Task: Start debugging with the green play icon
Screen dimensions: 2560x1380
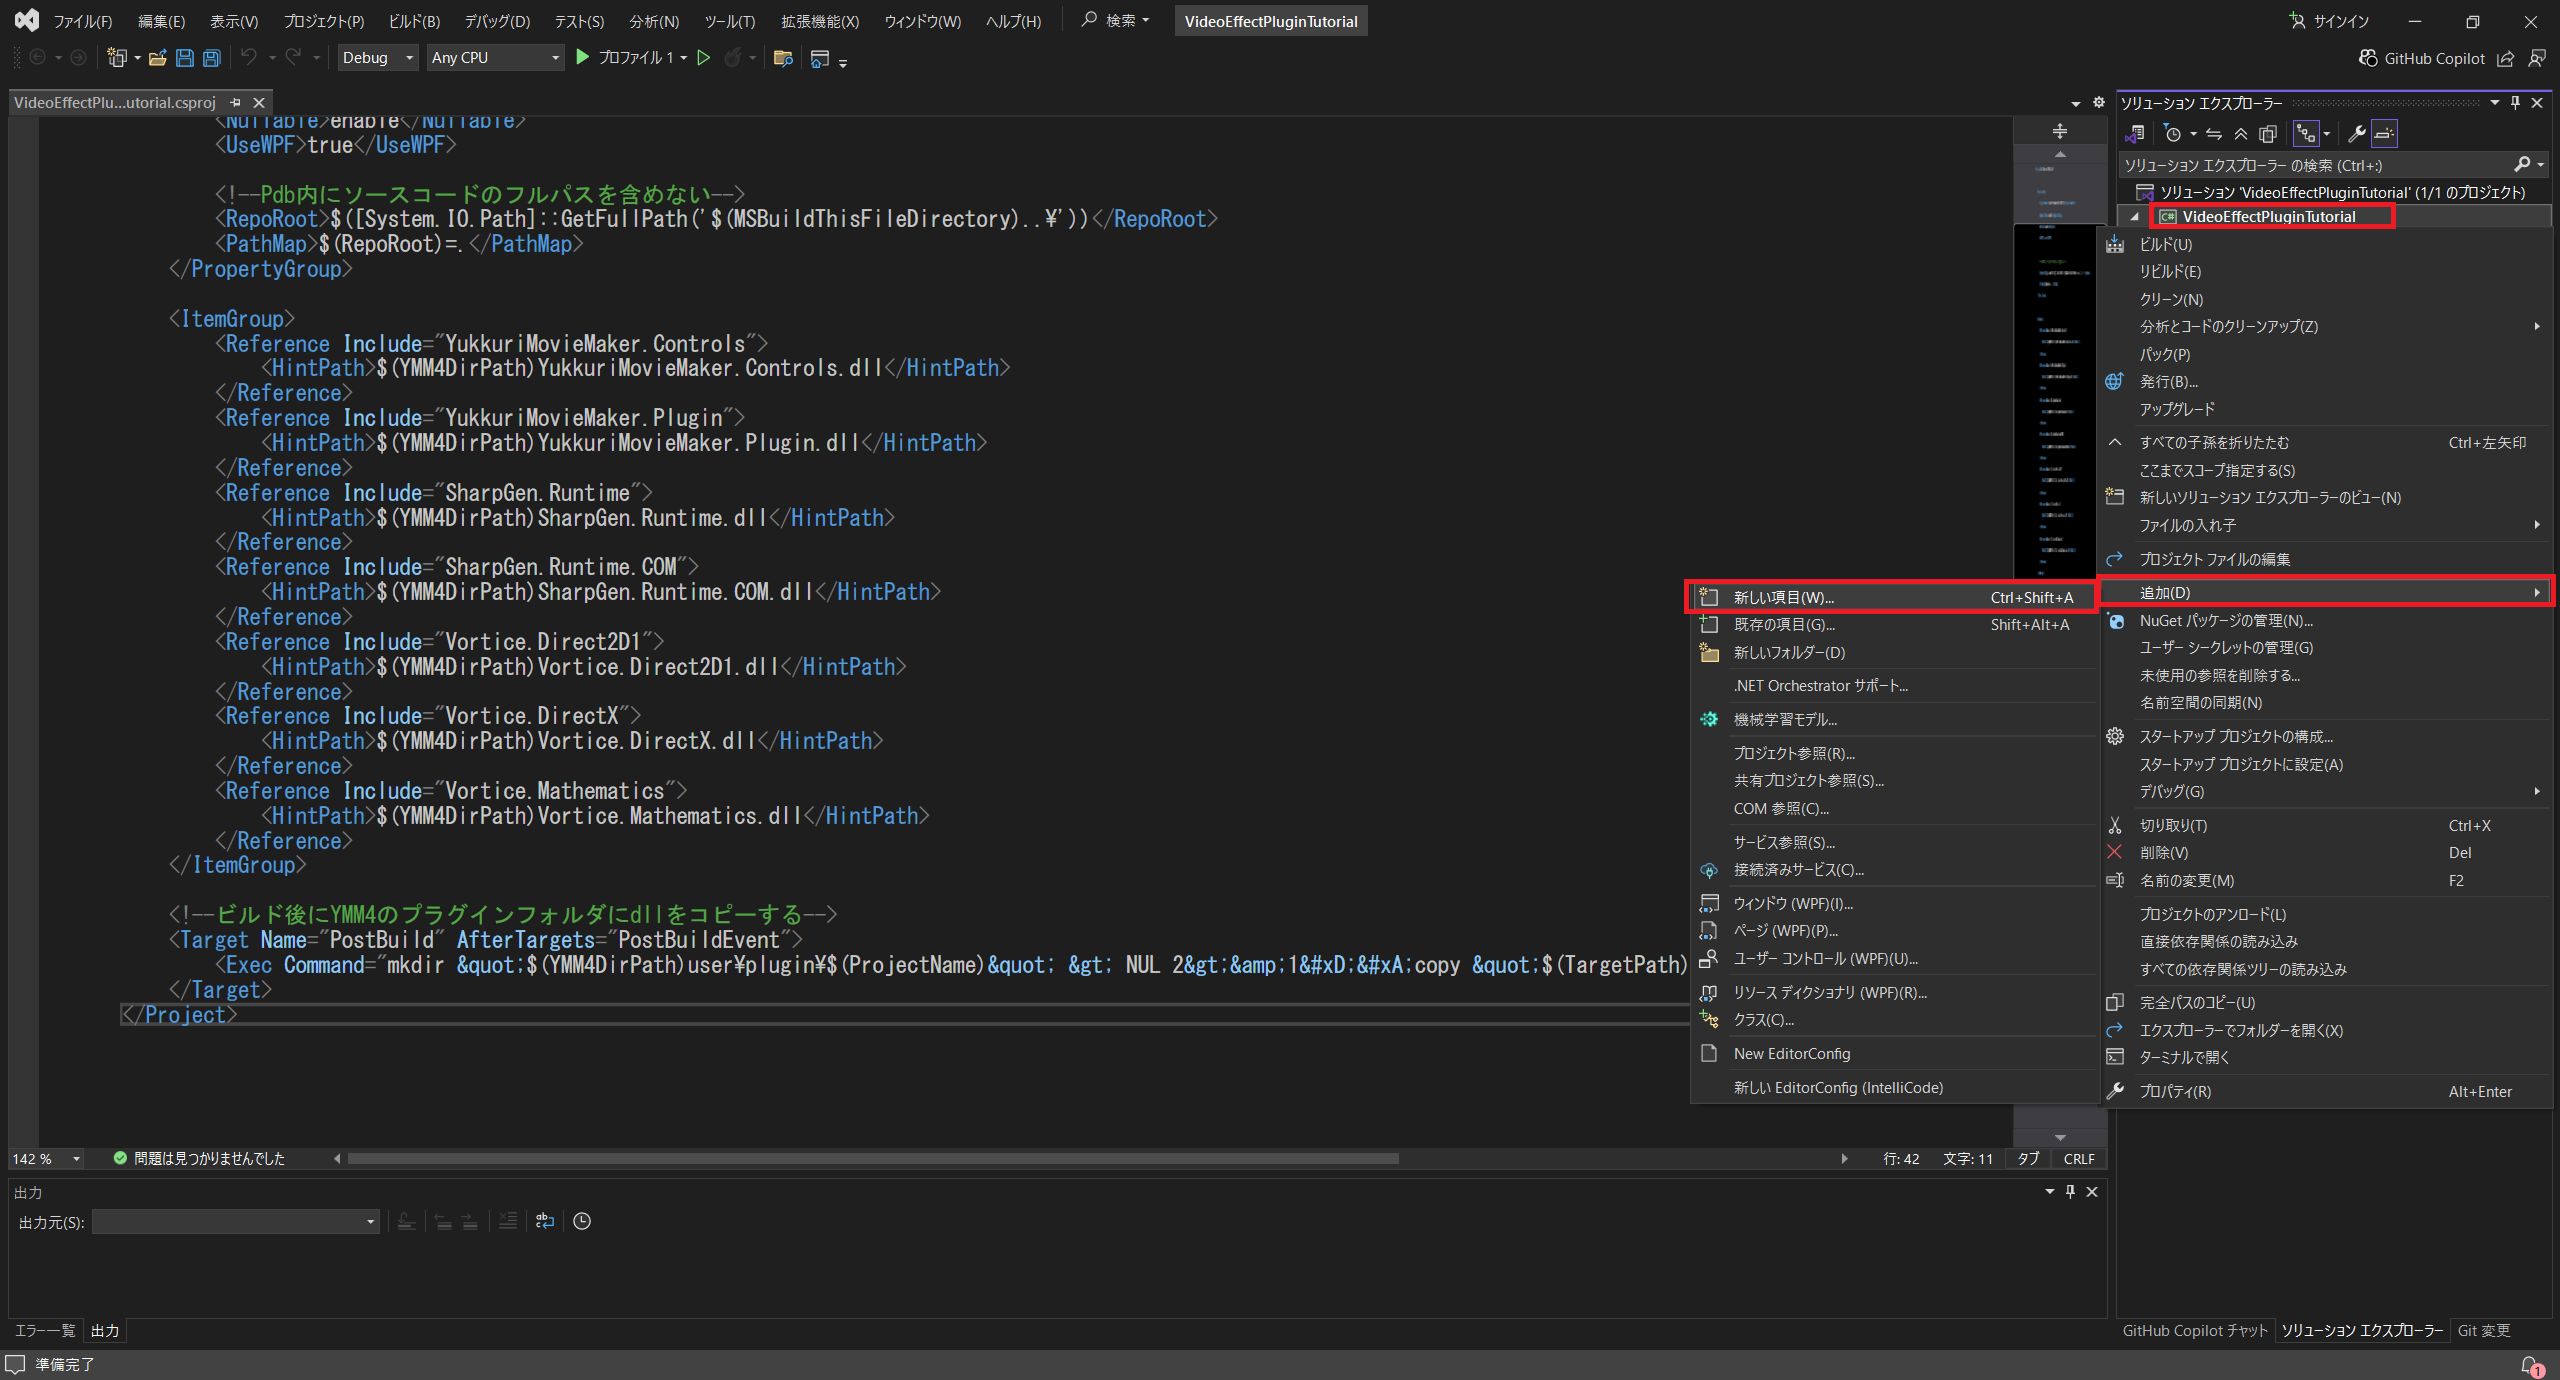Action: coord(582,58)
